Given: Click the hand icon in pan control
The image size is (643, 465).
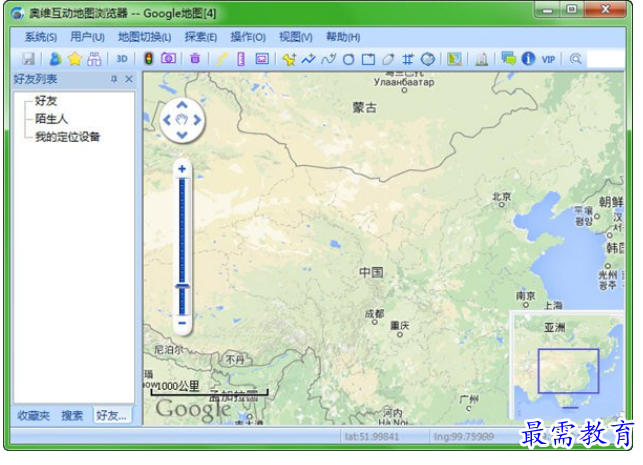Looking at the screenshot, I should pos(182,120).
